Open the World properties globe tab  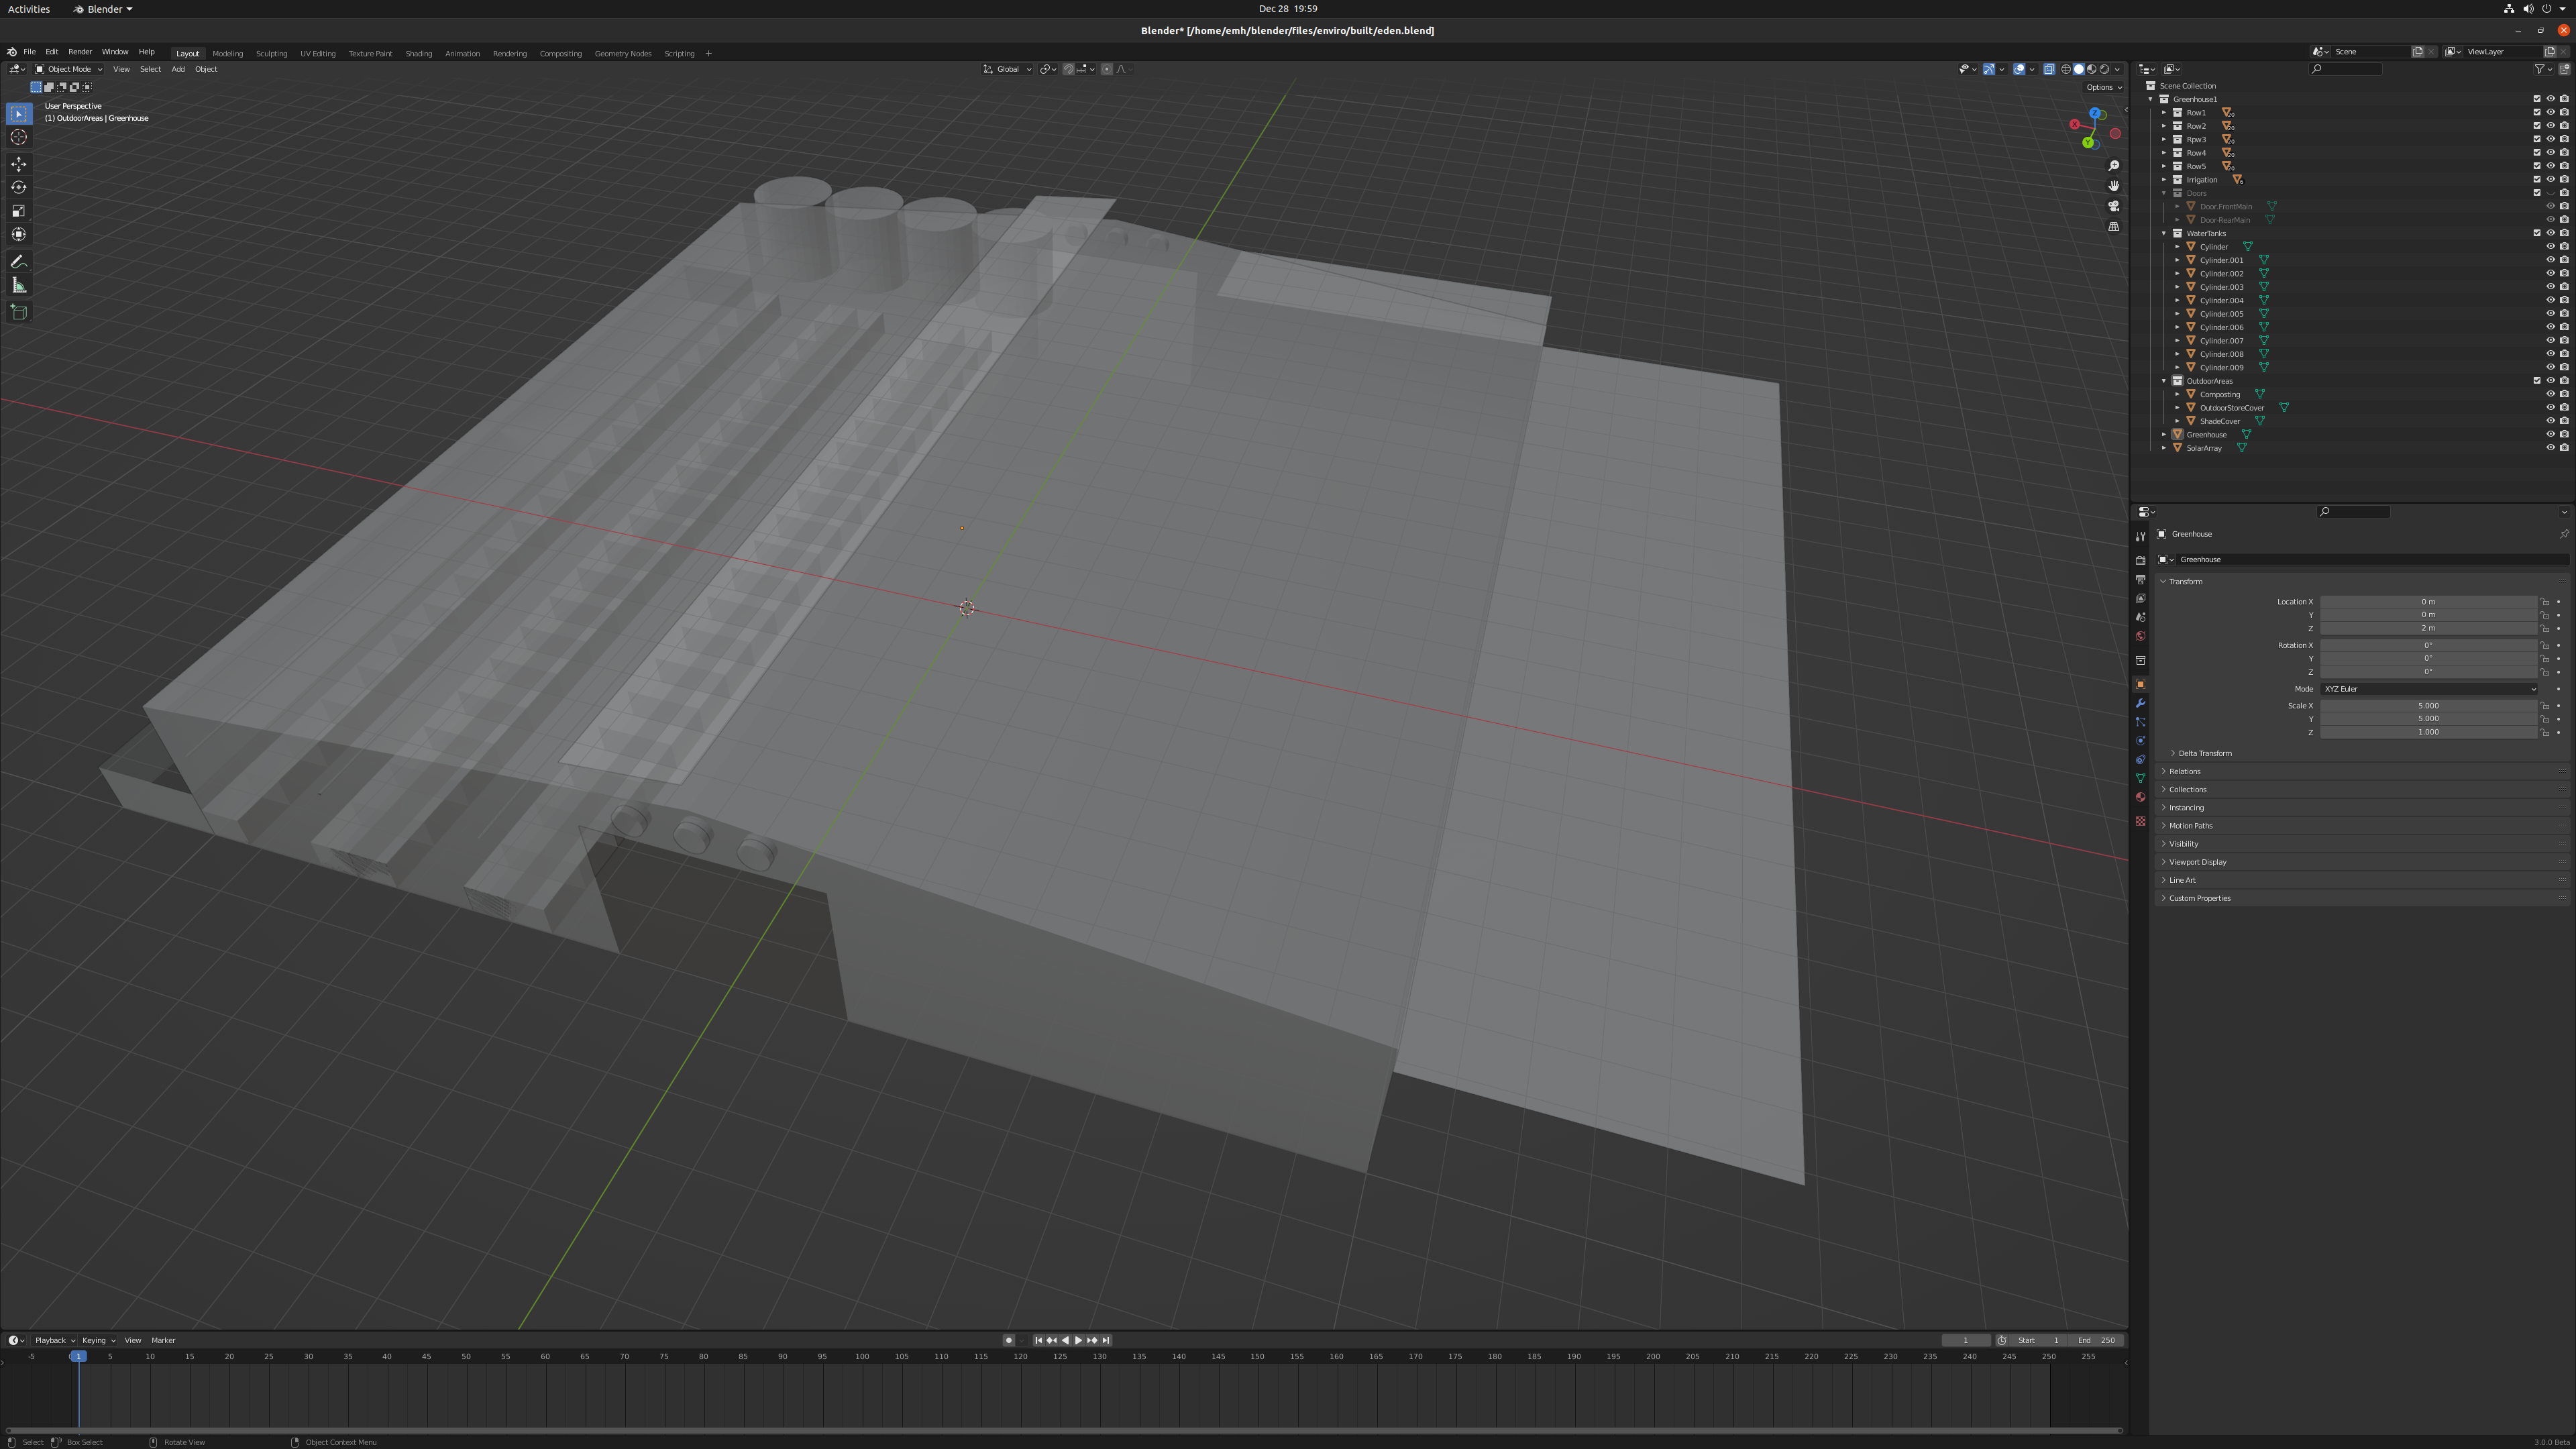coord(2140,636)
